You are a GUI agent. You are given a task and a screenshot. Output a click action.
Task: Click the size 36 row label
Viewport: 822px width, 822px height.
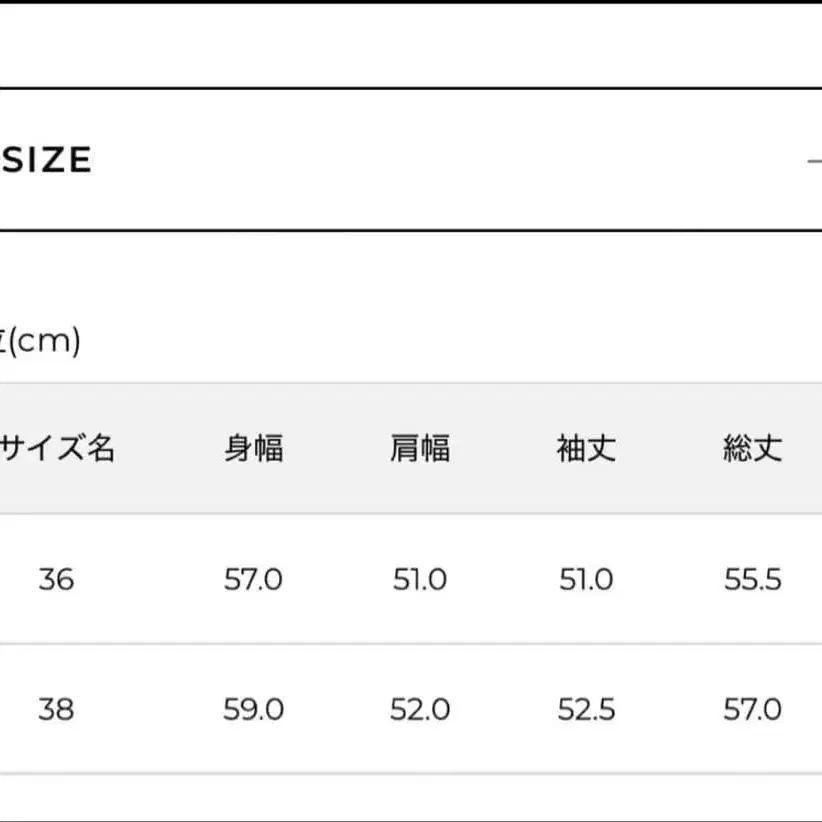click(x=56, y=580)
